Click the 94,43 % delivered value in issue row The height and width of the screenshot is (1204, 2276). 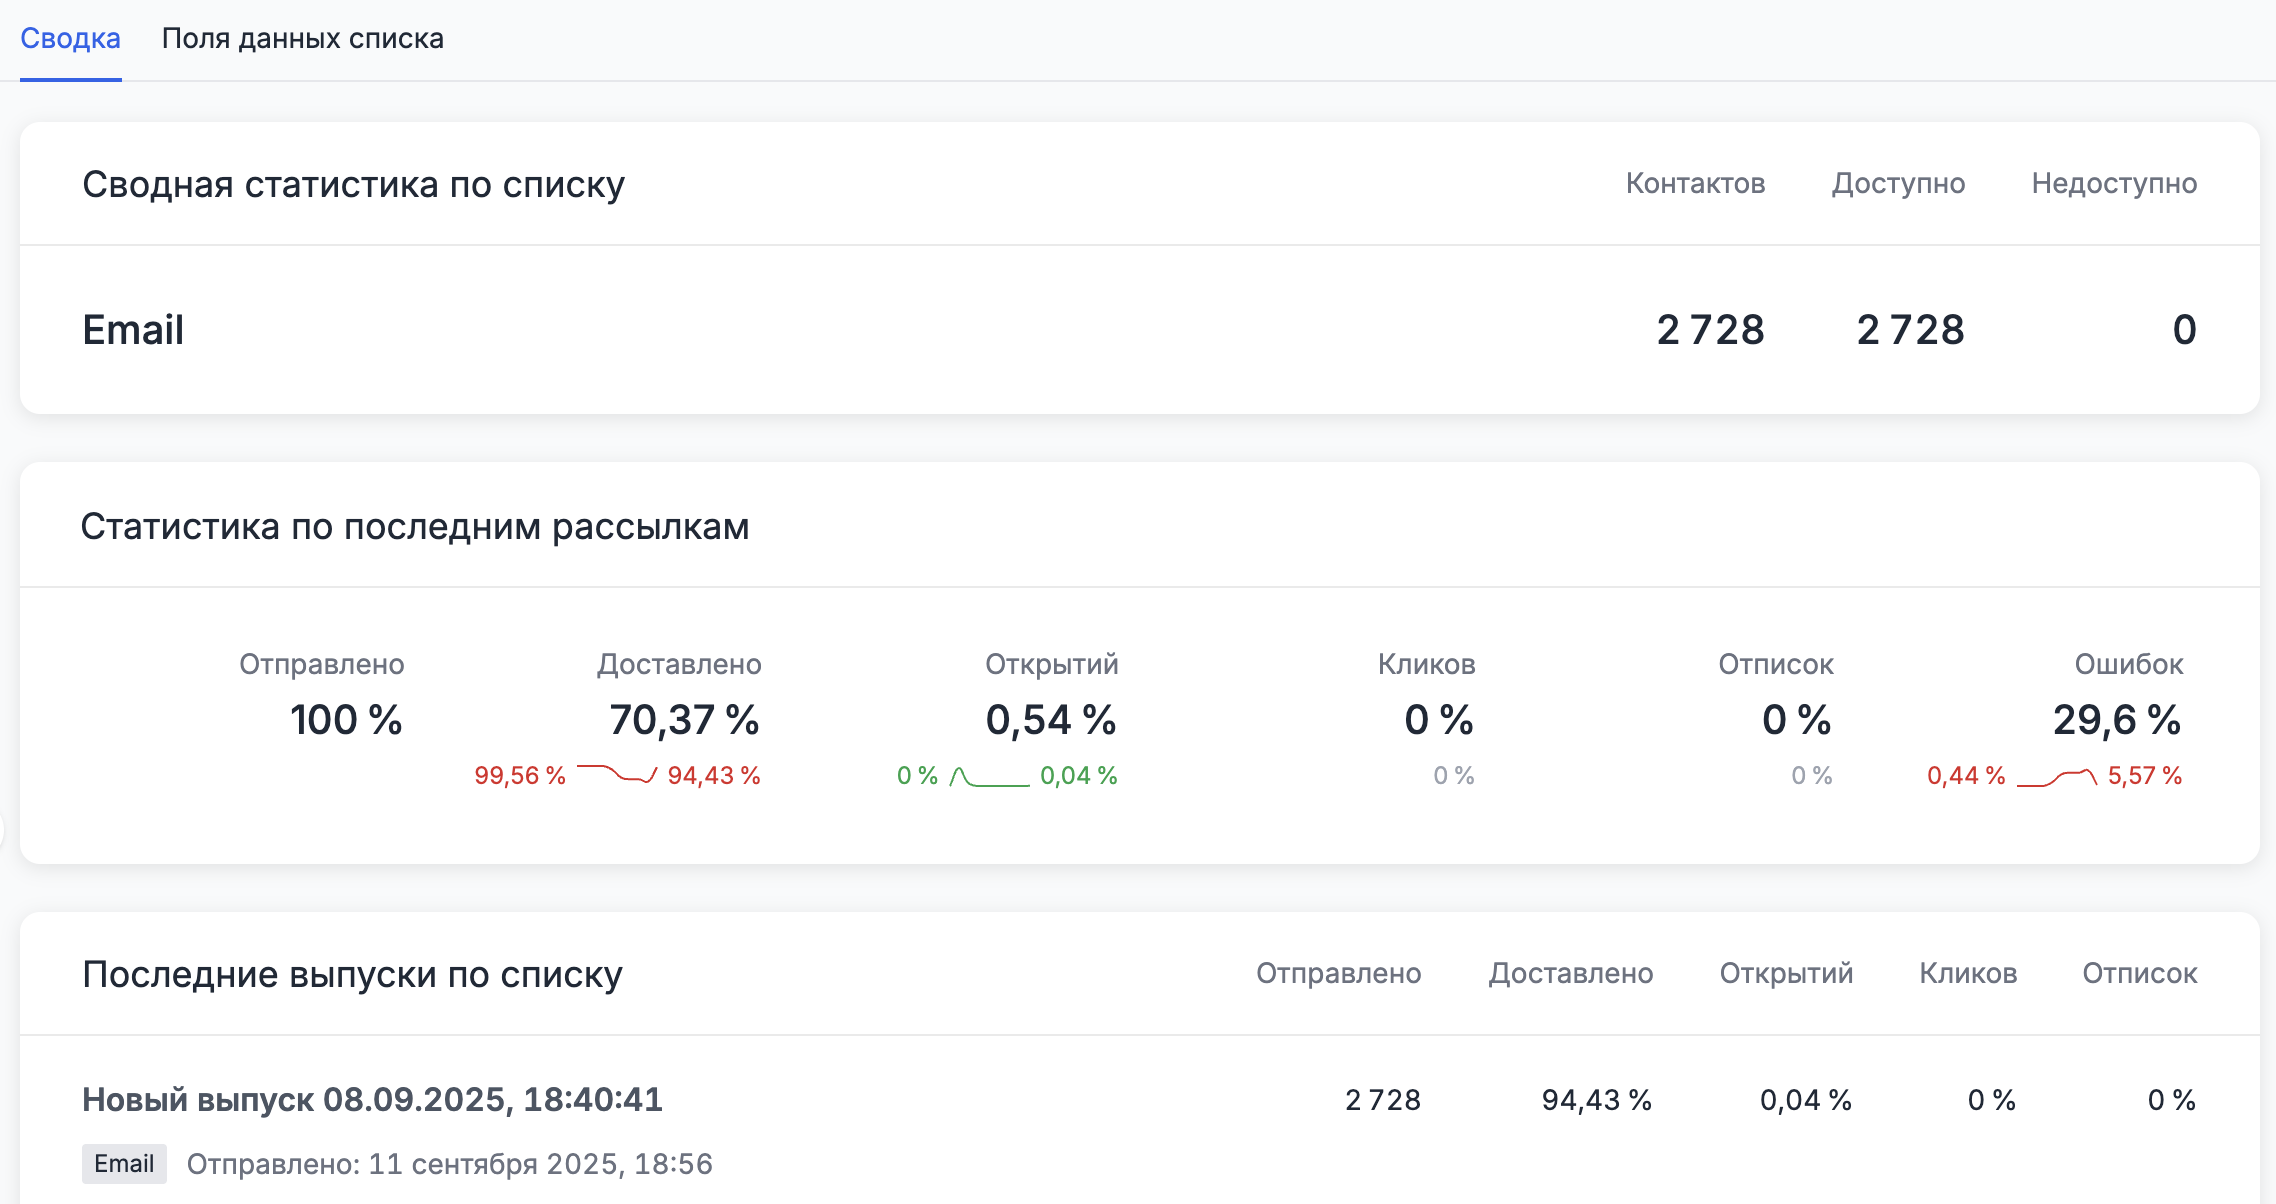pyautogui.click(x=1596, y=1100)
